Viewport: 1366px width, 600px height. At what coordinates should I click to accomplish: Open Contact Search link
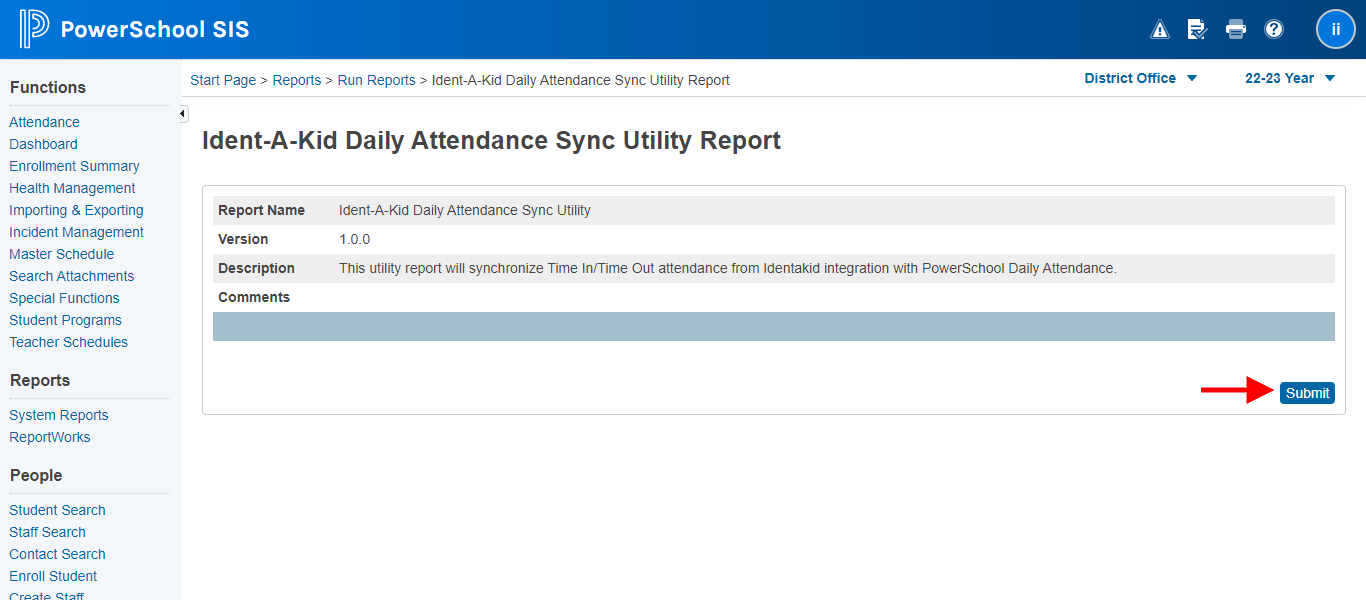pos(57,554)
